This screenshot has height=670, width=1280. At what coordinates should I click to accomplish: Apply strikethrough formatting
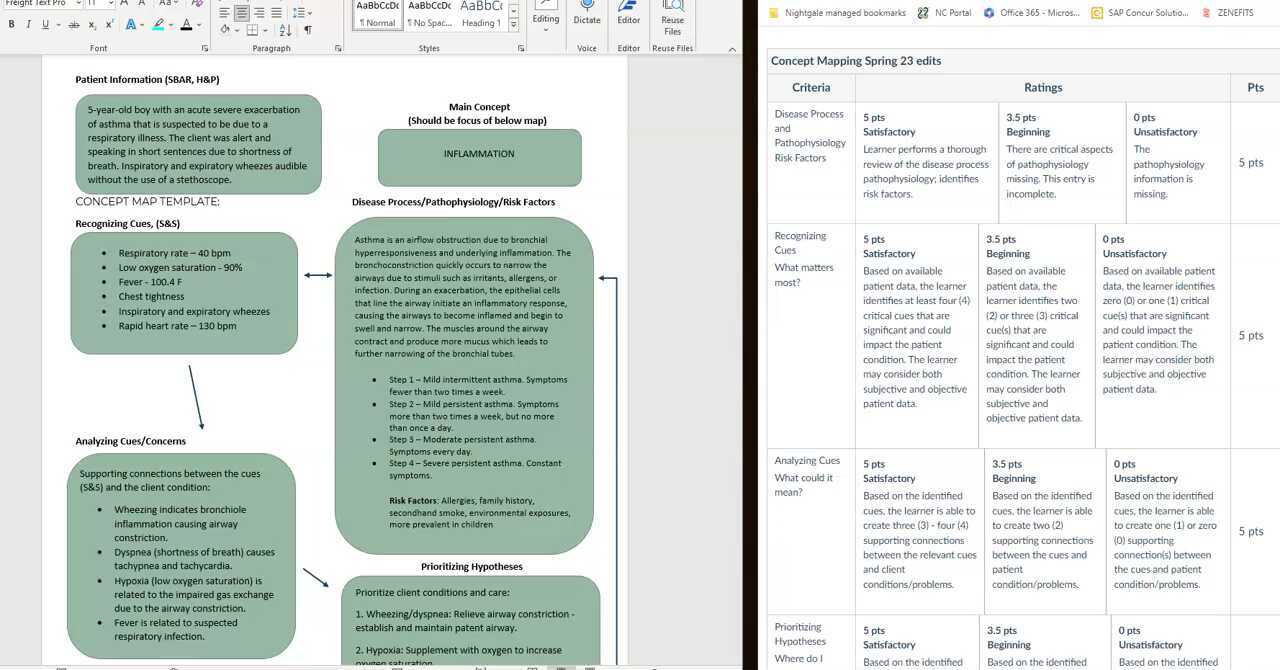coord(73,25)
